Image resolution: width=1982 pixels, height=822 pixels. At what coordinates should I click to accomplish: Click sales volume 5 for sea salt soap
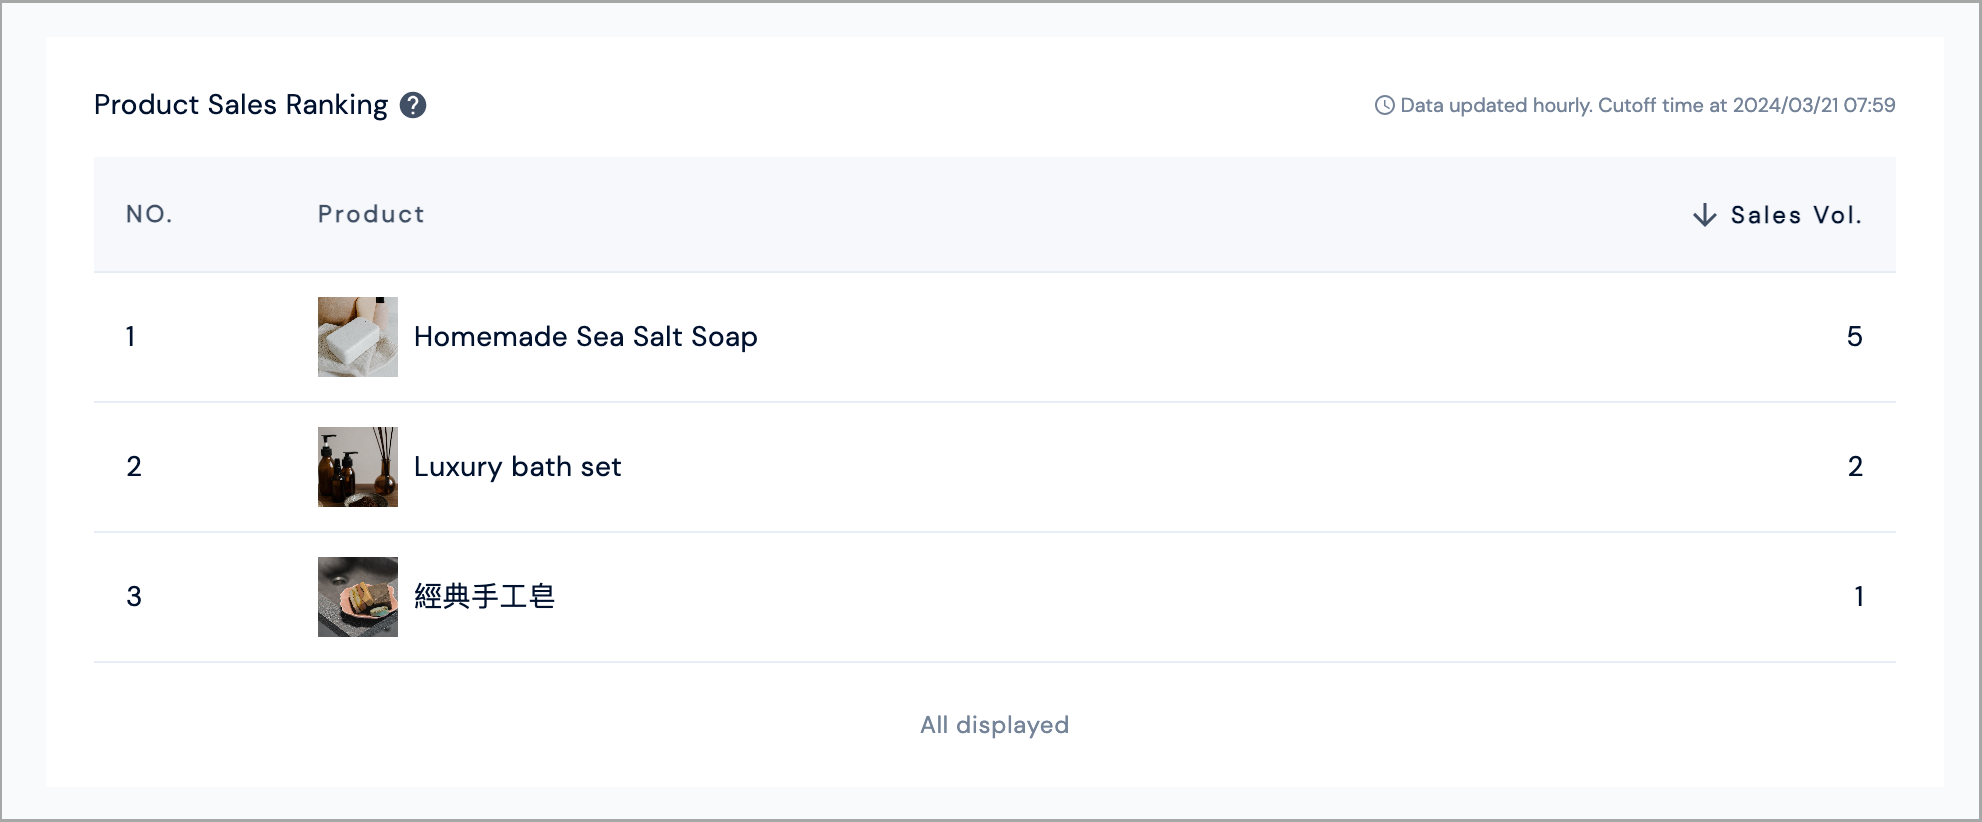click(1855, 337)
